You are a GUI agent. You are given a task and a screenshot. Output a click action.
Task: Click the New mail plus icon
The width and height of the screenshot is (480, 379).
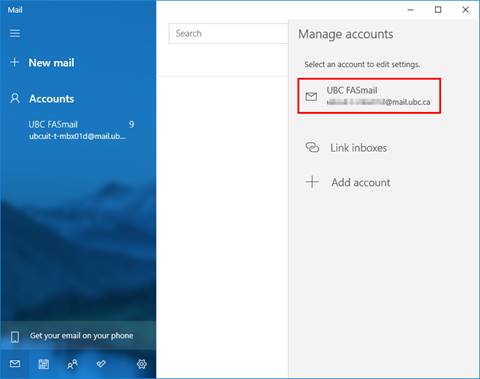pos(15,62)
